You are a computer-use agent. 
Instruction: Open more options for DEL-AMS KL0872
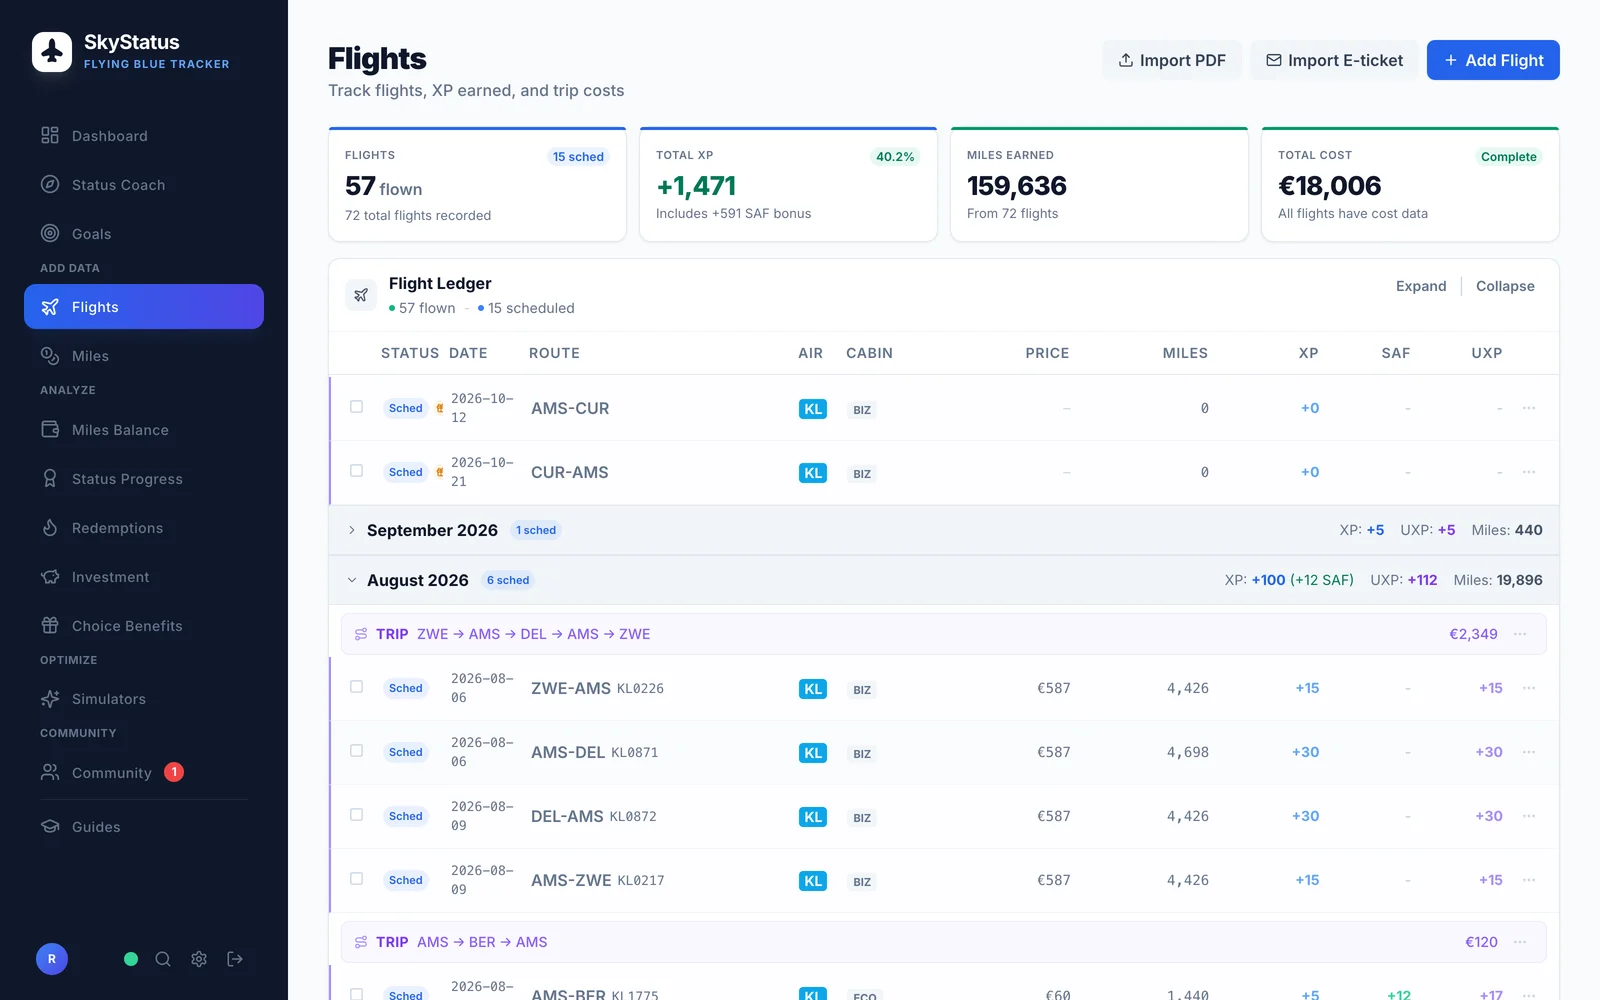point(1529,816)
